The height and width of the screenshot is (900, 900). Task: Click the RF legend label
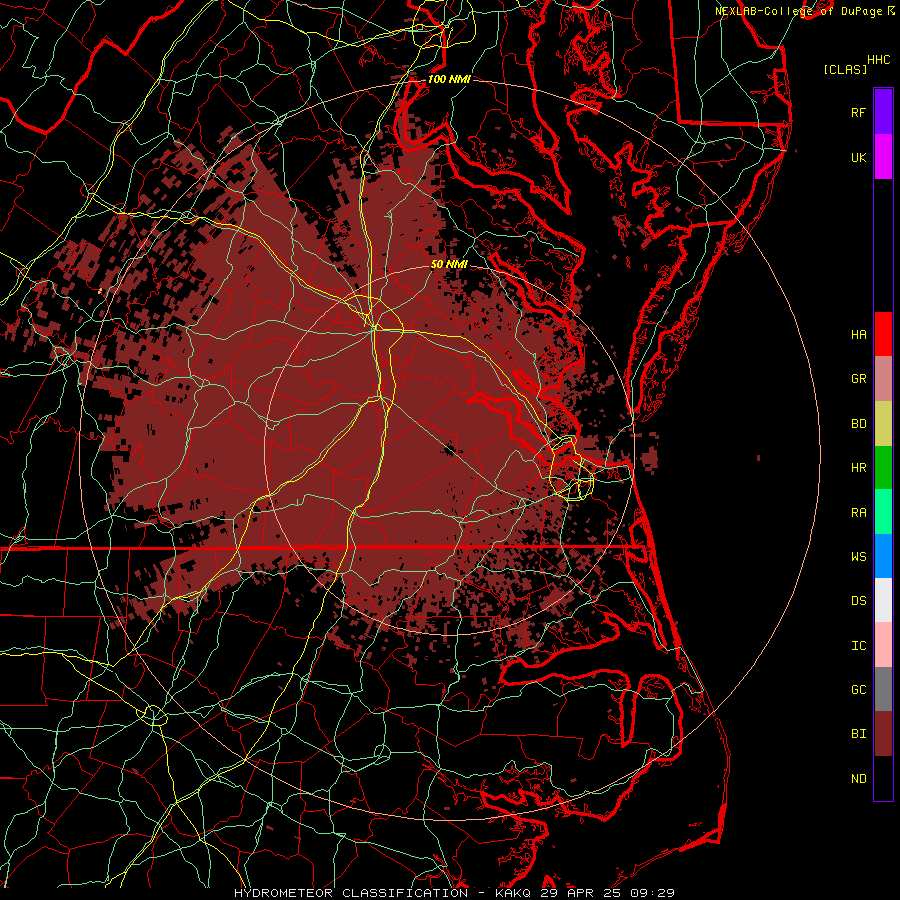[x=858, y=113]
